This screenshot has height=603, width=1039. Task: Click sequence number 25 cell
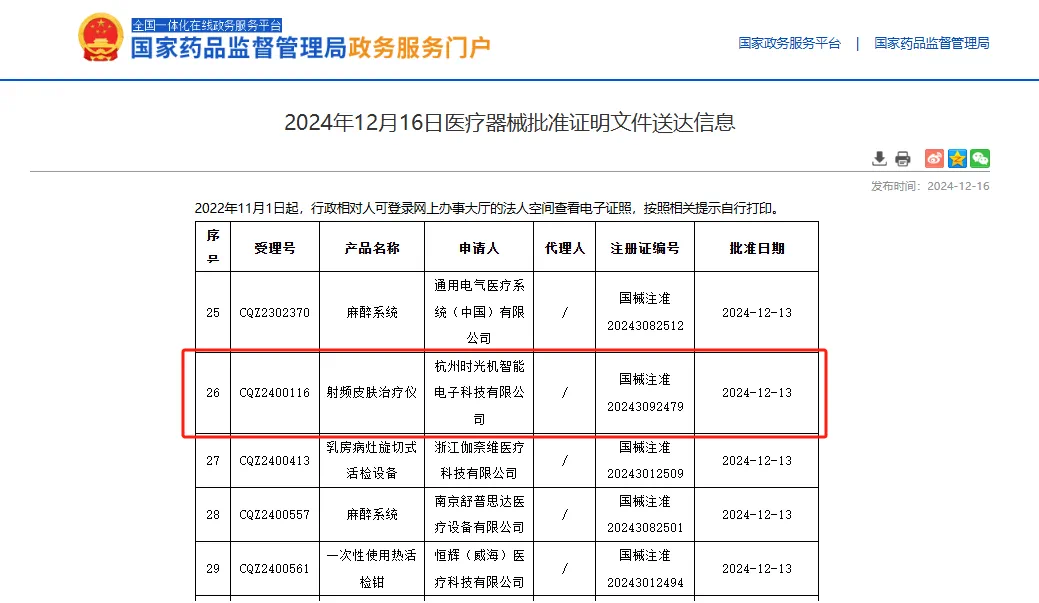coord(213,313)
